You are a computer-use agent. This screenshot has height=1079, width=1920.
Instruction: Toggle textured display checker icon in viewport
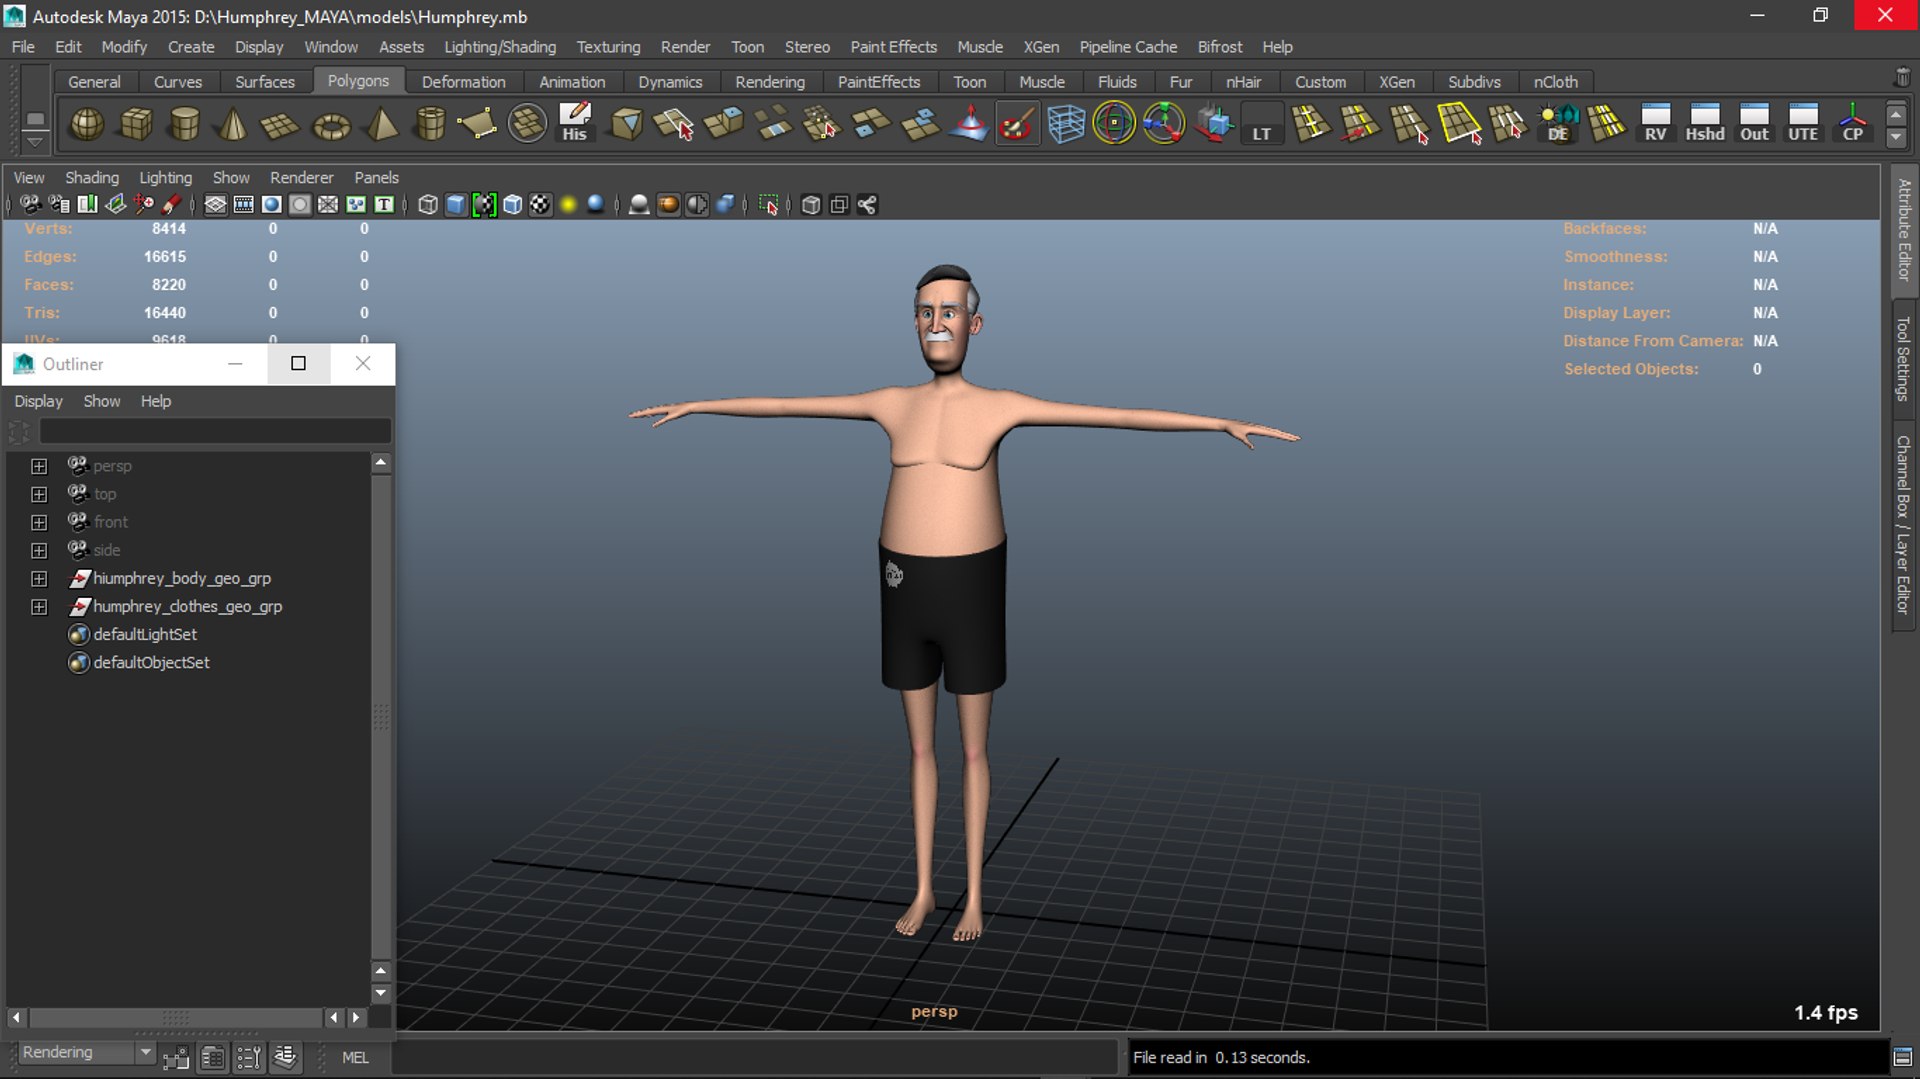coord(540,205)
